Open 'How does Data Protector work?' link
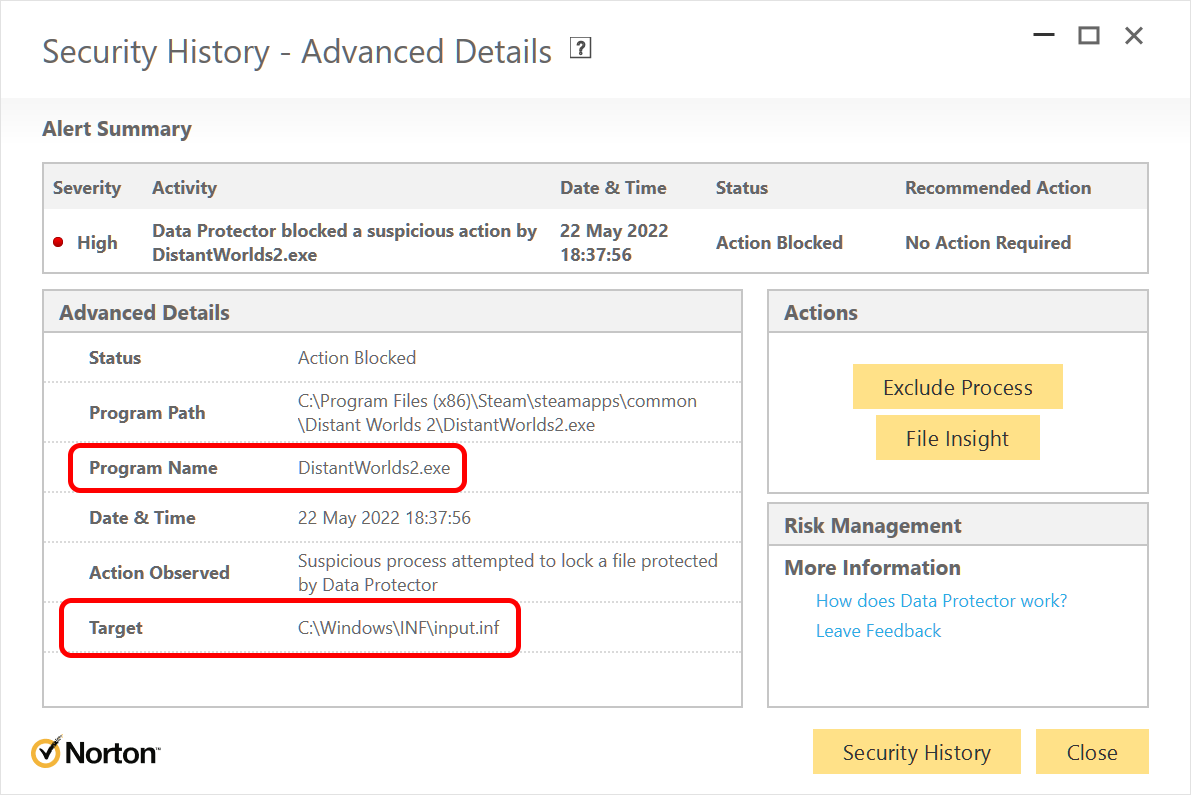The image size is (1191, 795). click(x=941, y=601)
